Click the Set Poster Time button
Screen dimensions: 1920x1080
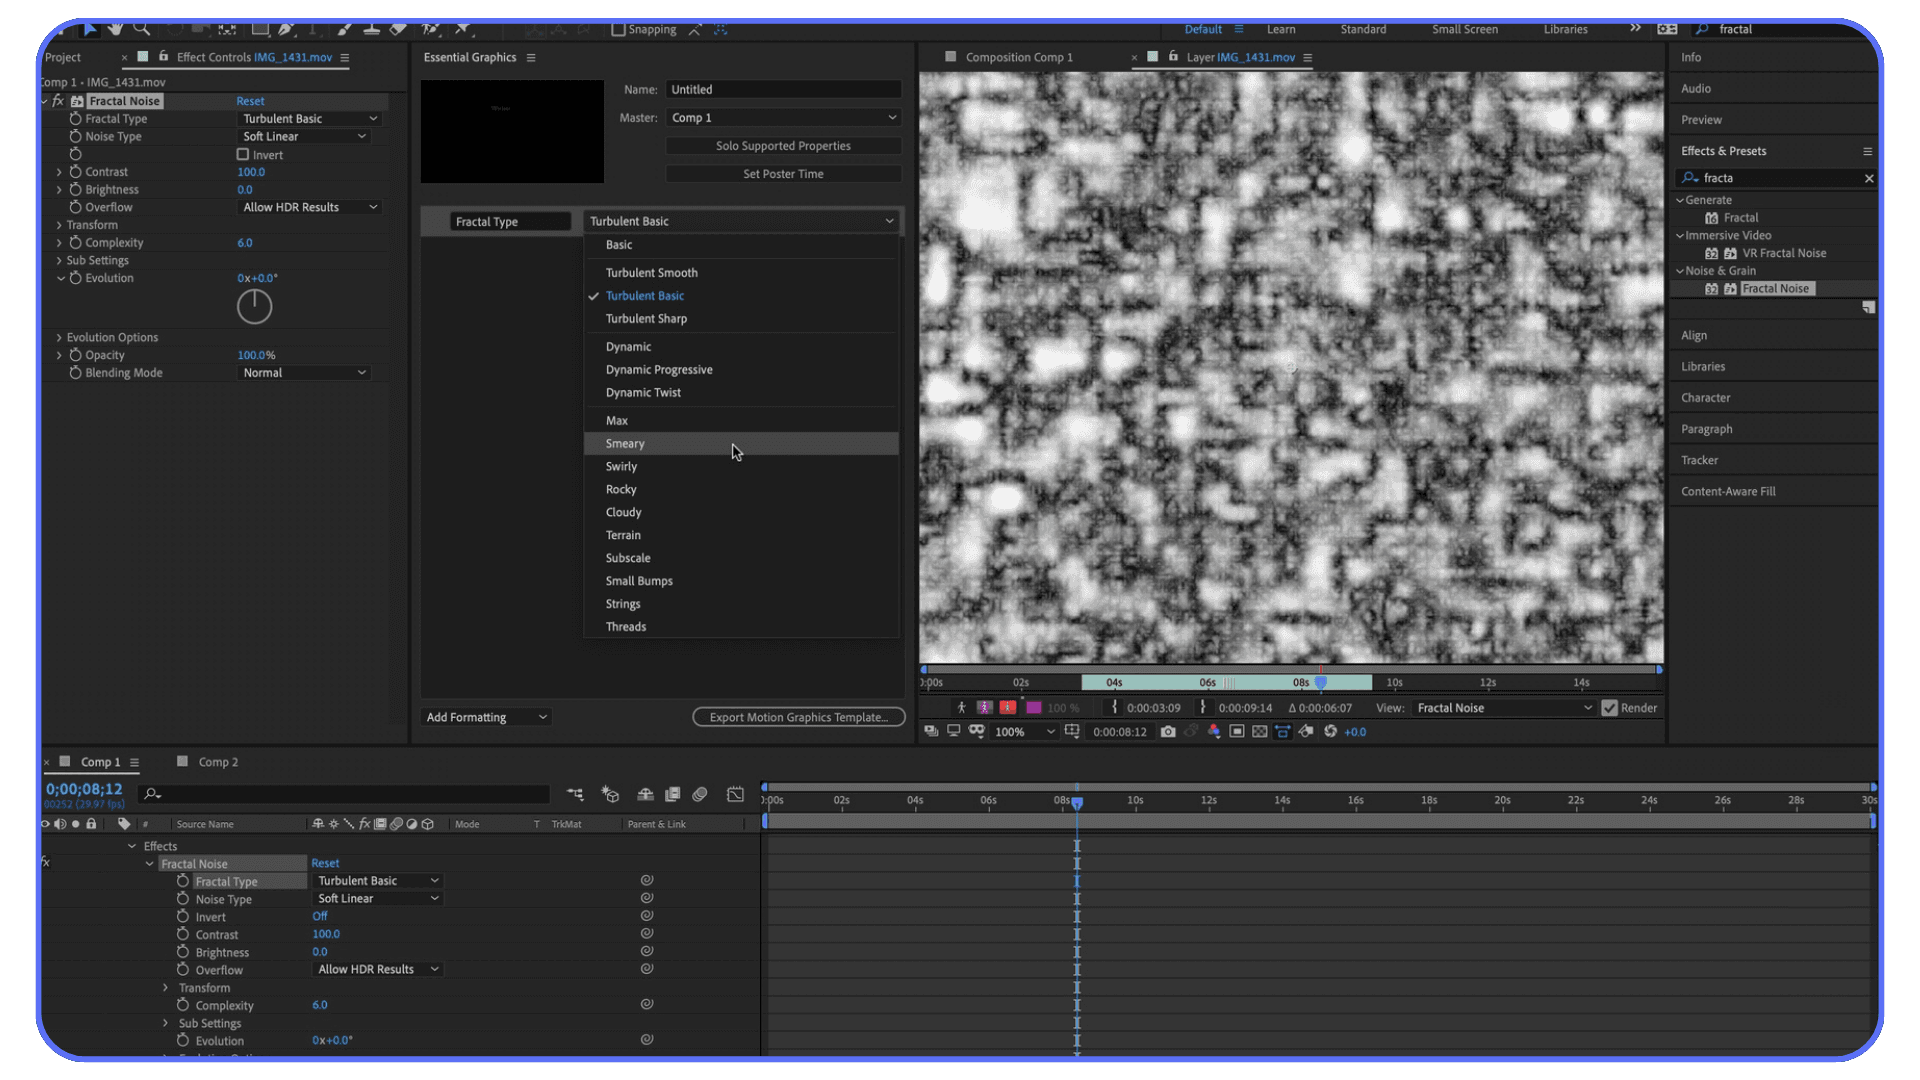point(783,174)
